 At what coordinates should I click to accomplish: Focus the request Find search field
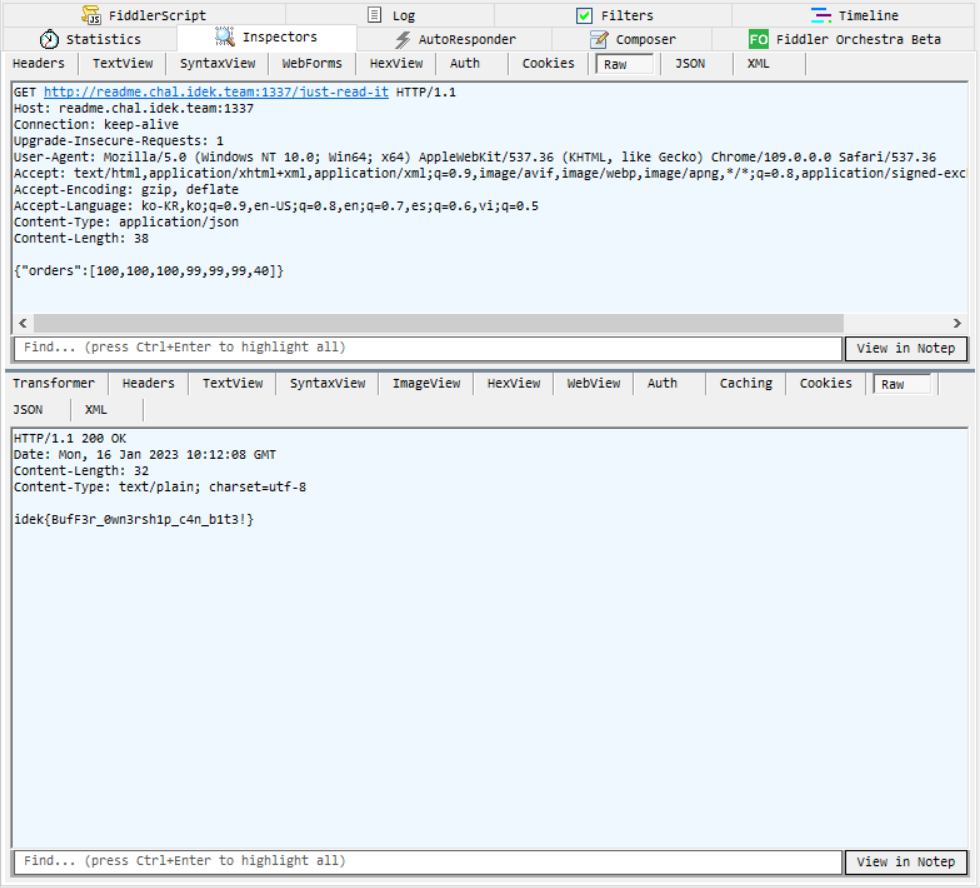(428, 348)
